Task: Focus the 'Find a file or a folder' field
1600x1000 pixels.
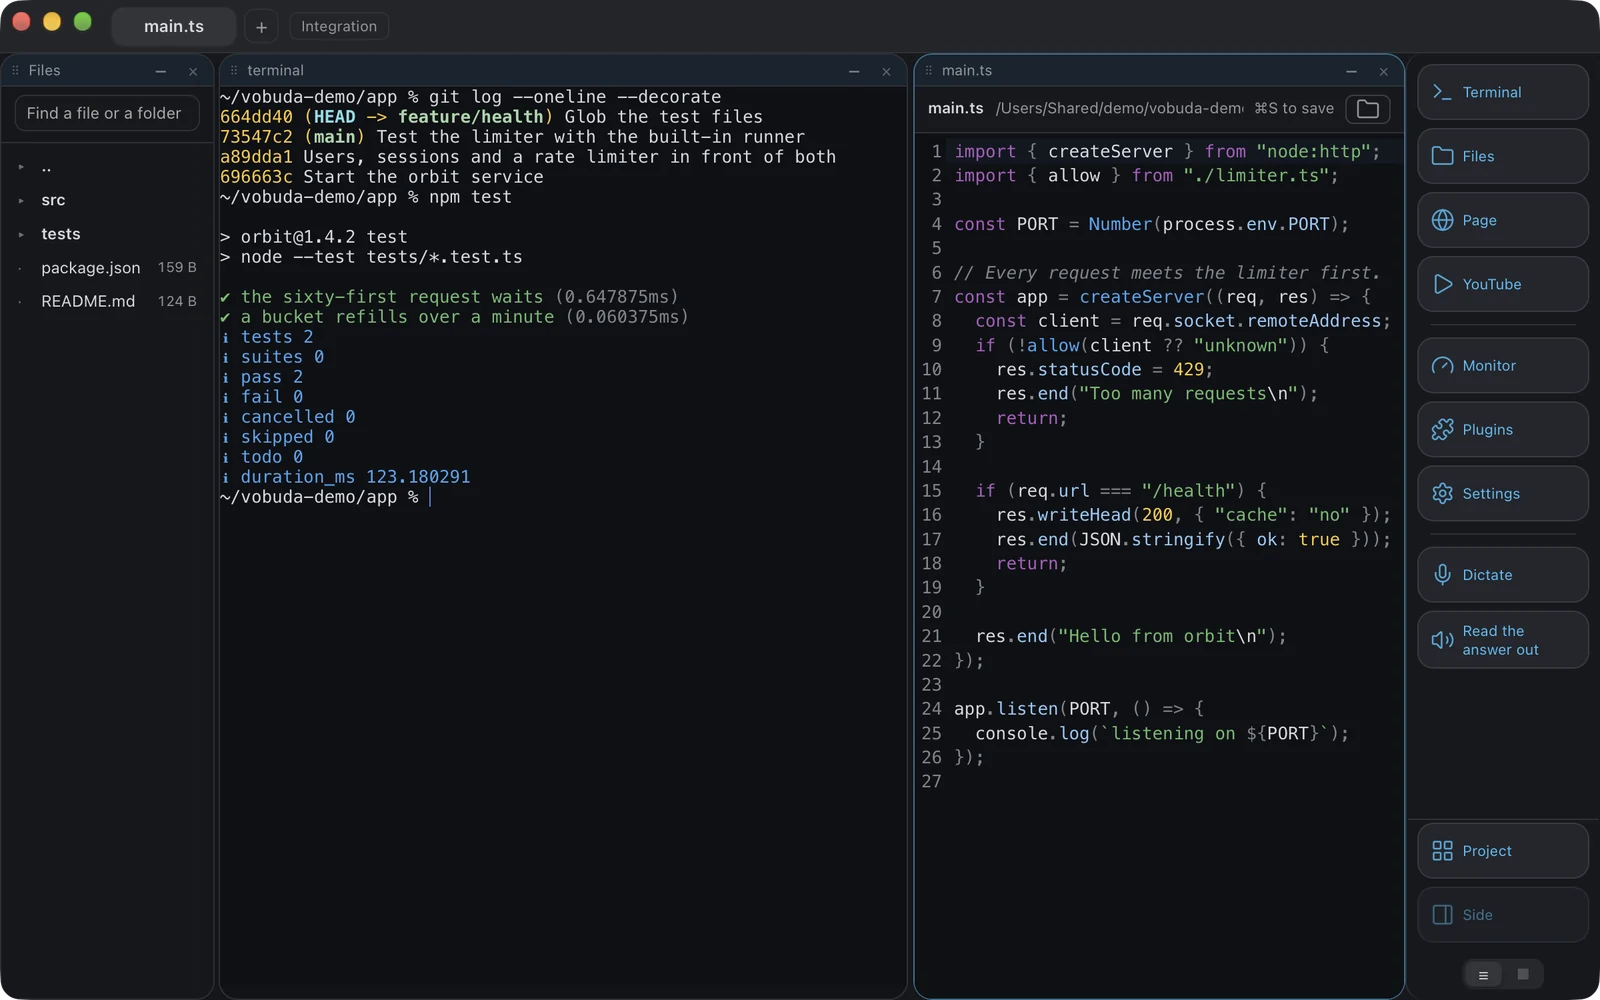Action: (x=107, y=113)
